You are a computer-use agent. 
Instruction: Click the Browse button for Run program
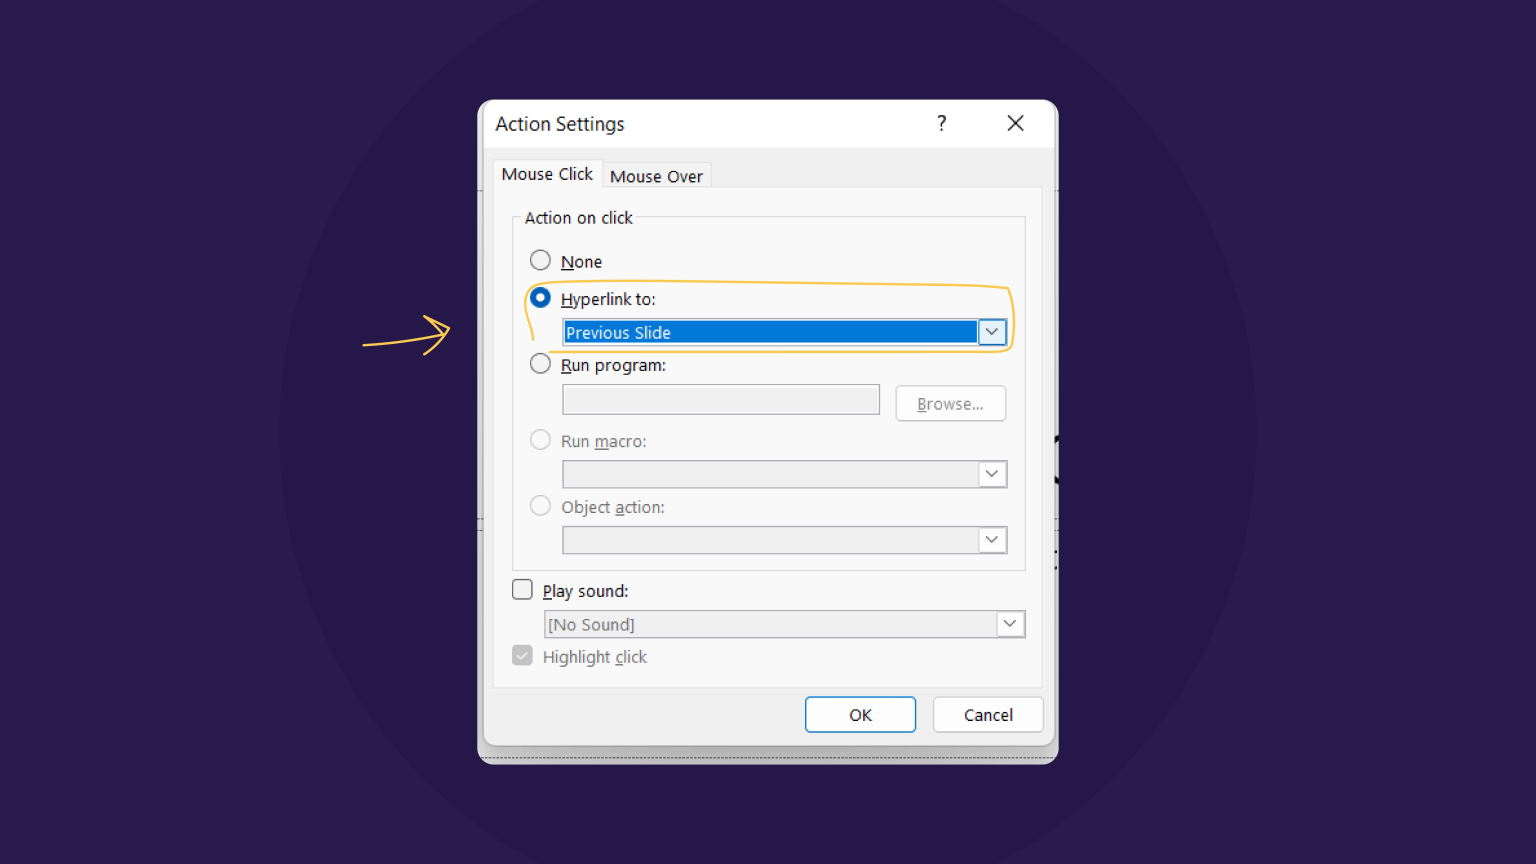click(x=950, y=403)
